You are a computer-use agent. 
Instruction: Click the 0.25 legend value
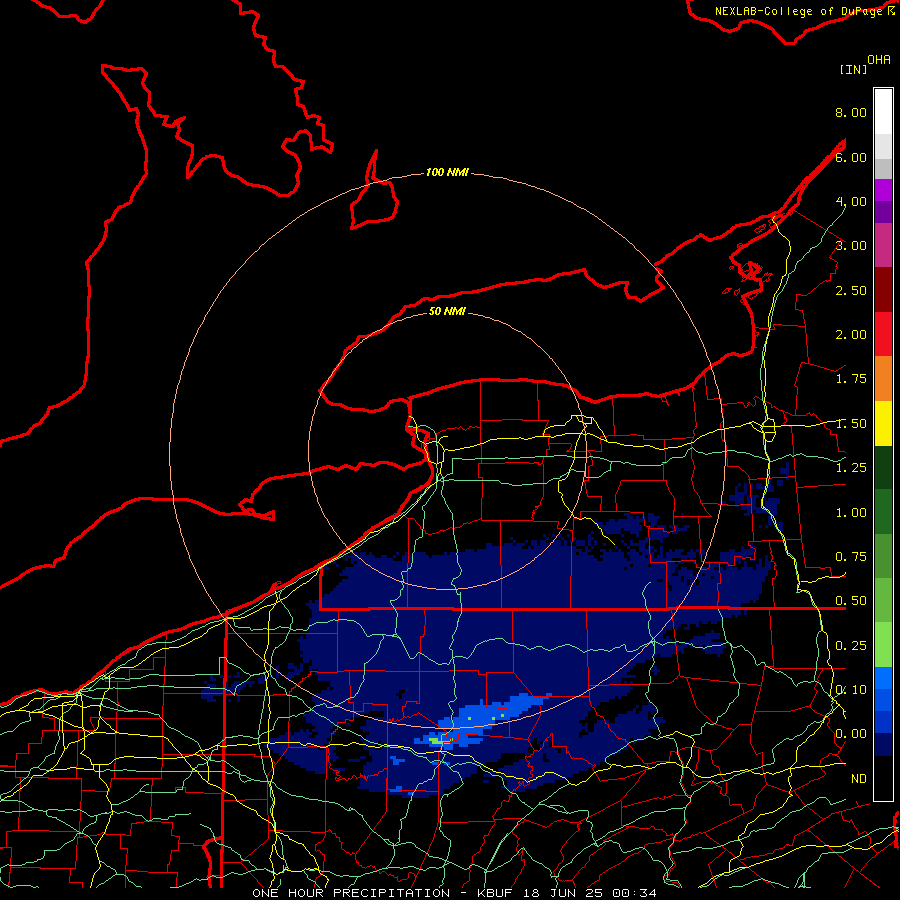coord(851,646)
